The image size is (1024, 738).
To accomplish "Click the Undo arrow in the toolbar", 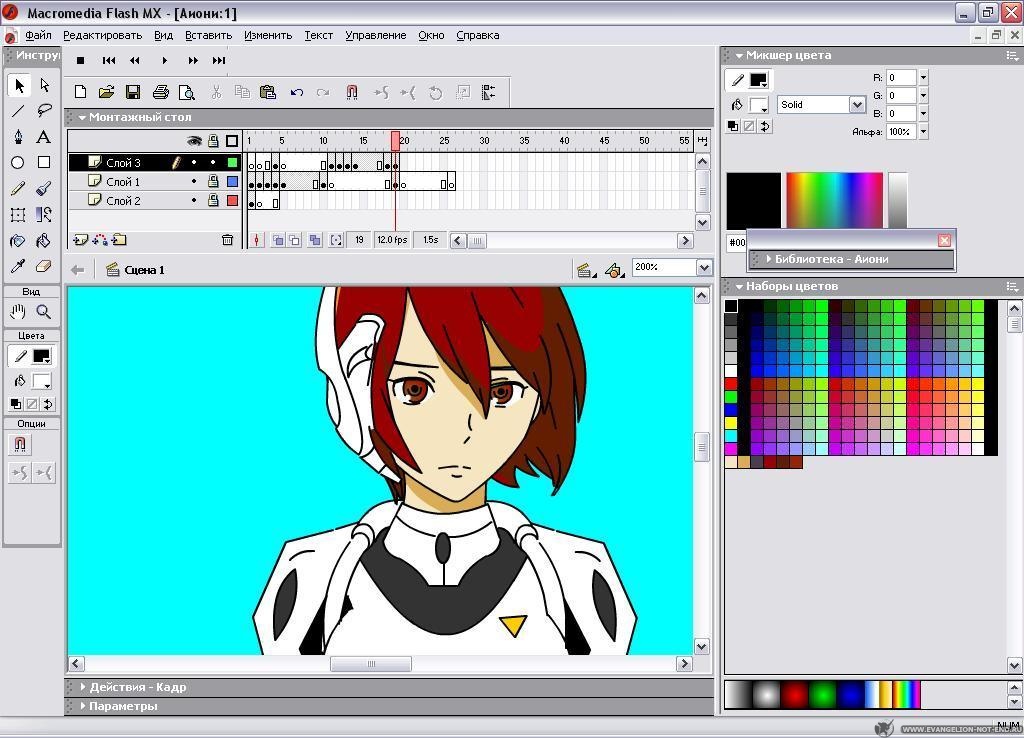I will tap(296, 92).
